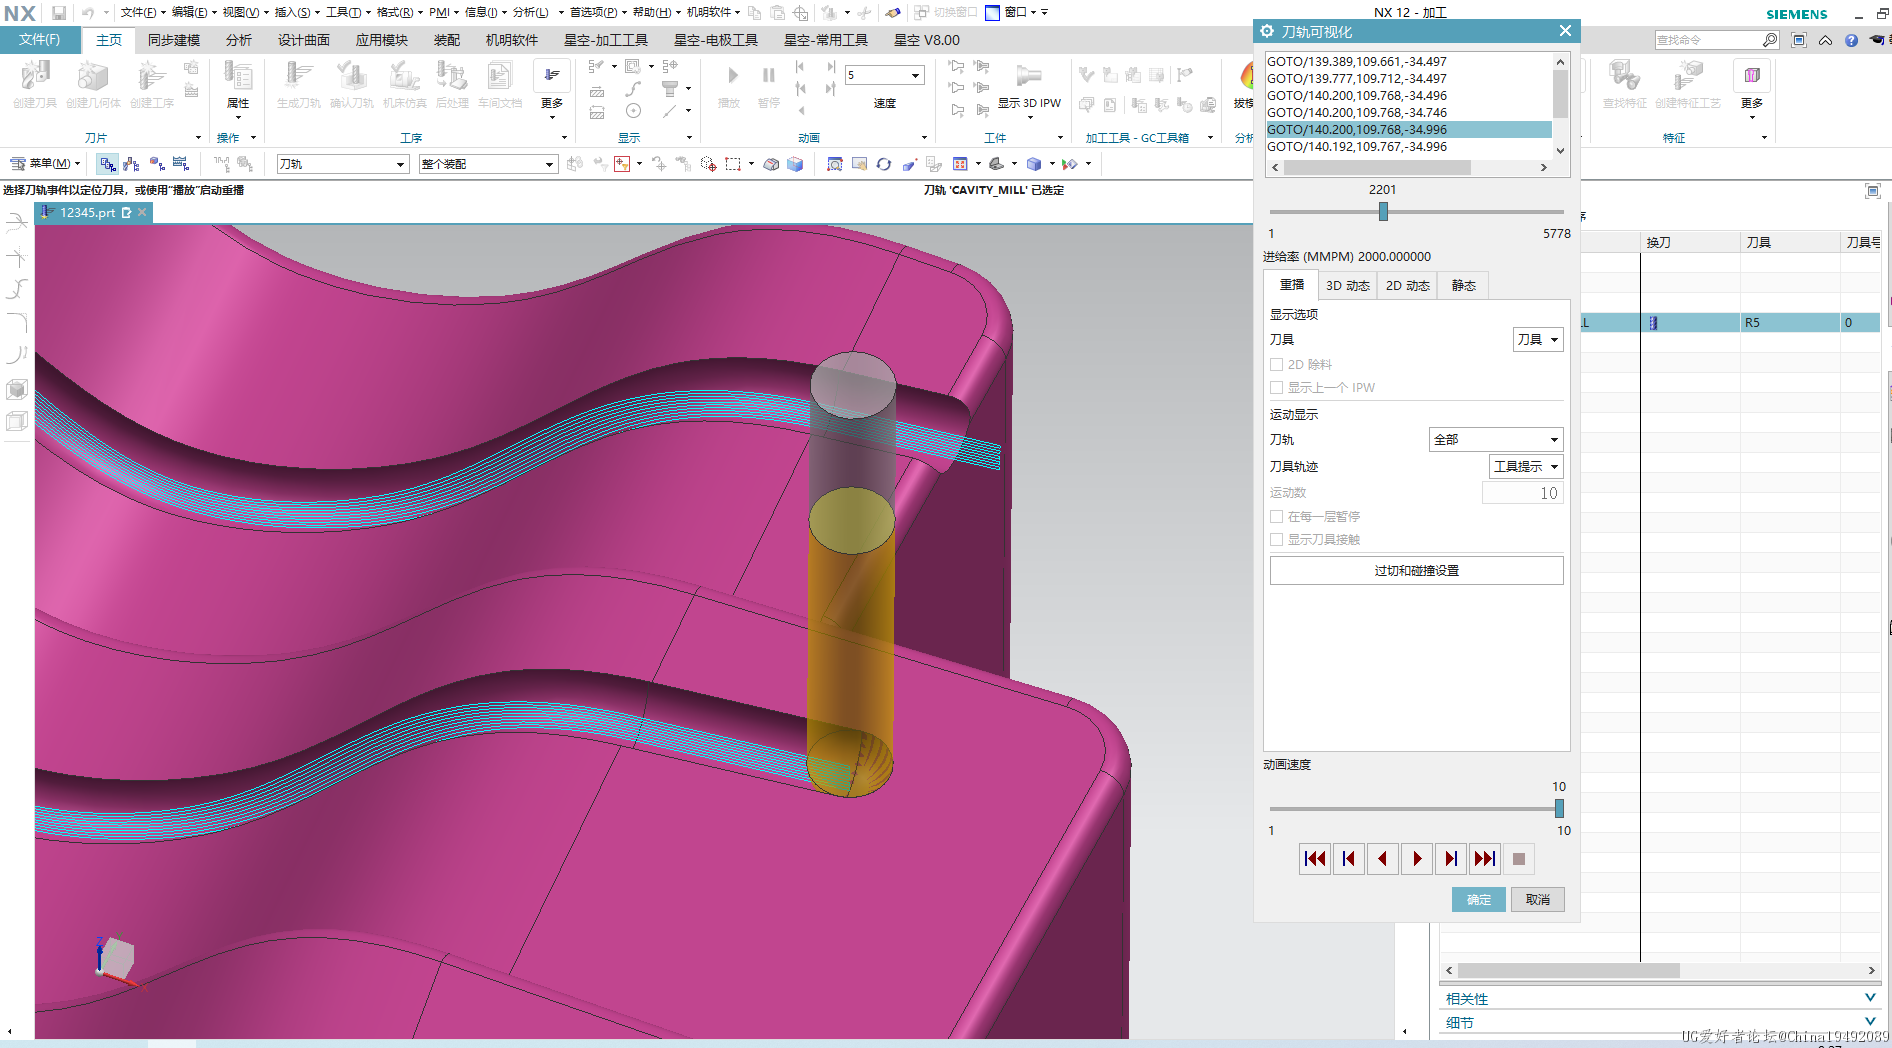Click the 查找特征 (find features) icon
Viewport: 1892px width, 1048px height.
click(1624, 76)
